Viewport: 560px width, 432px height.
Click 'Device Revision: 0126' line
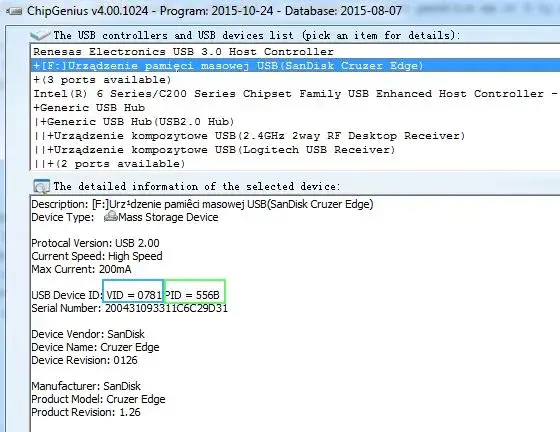(84, 360)
